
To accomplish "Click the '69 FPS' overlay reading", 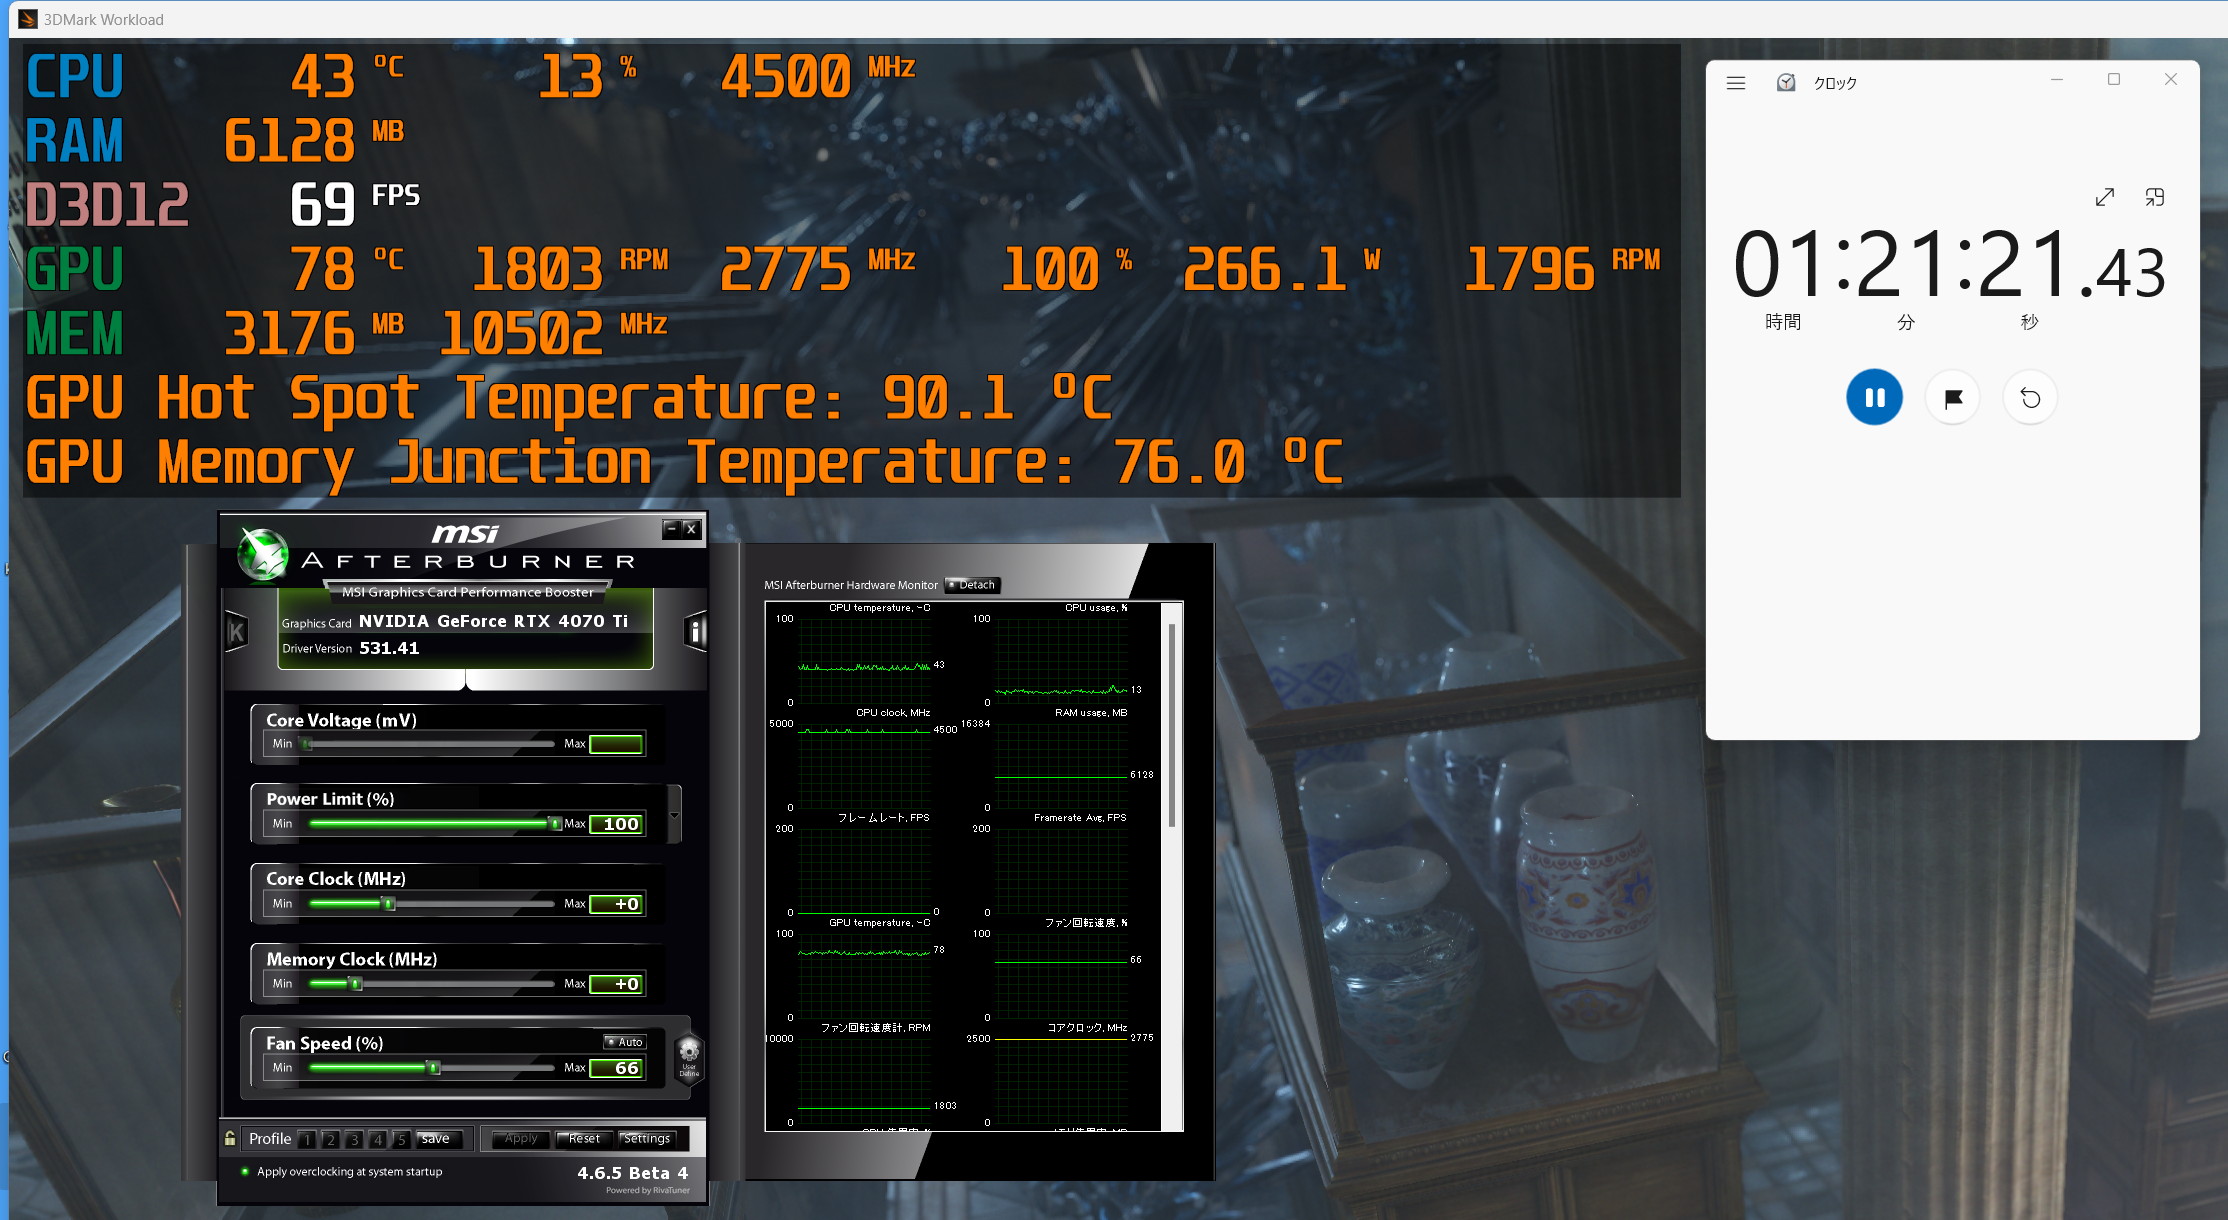I will [x=355, y=203].
